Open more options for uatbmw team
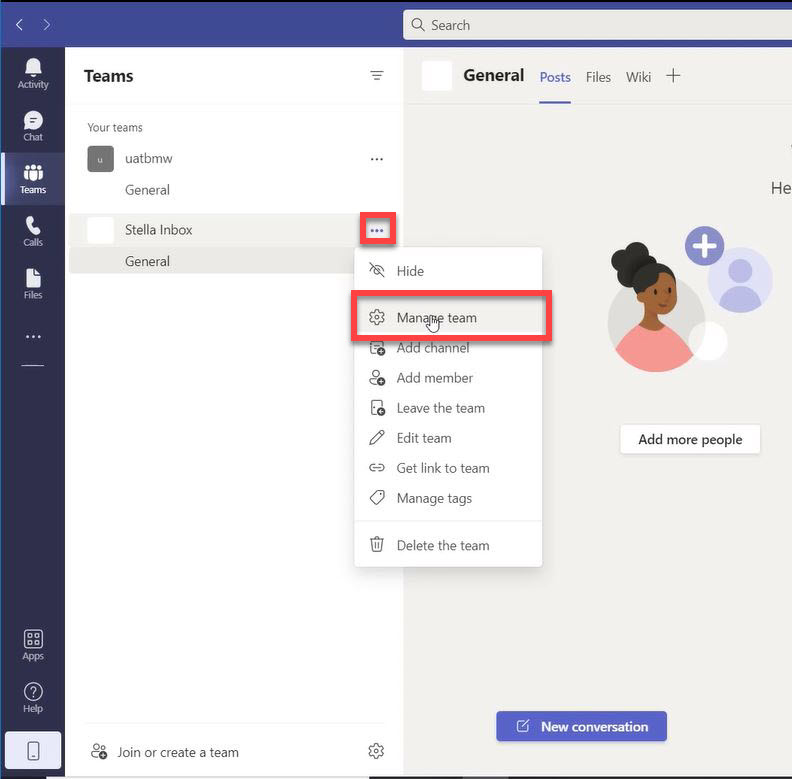The width and height of the screenshot is (792, 779). point(377,159)
